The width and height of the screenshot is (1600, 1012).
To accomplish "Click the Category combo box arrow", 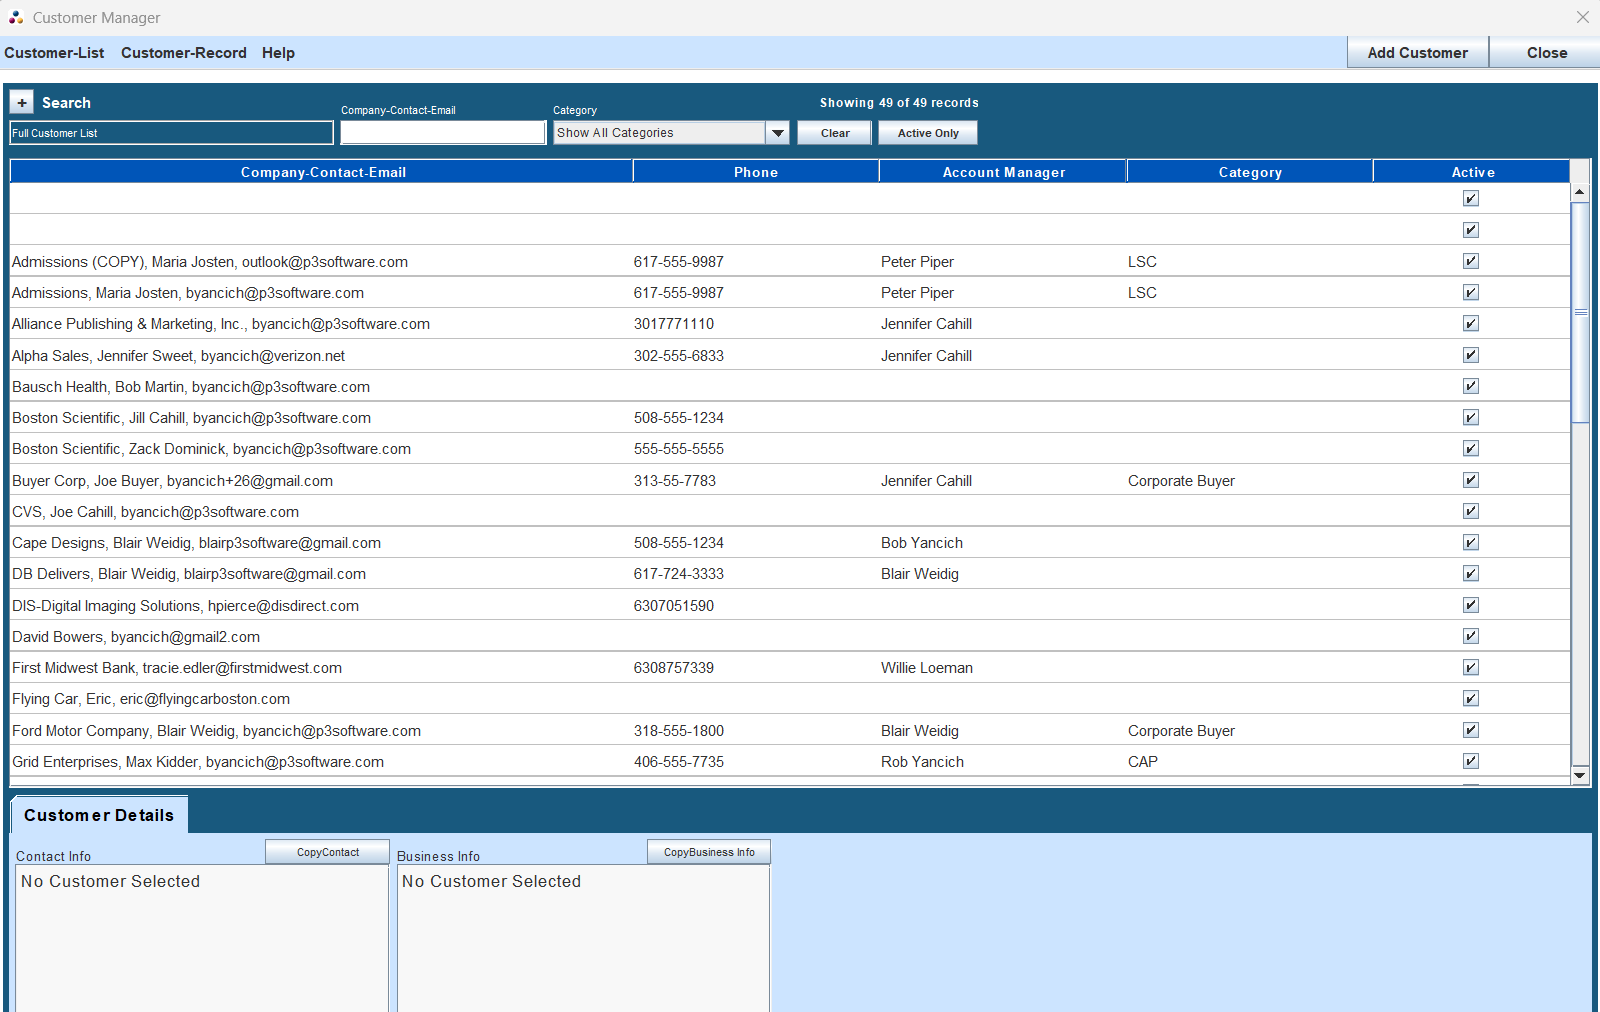I will pos(777,132).
